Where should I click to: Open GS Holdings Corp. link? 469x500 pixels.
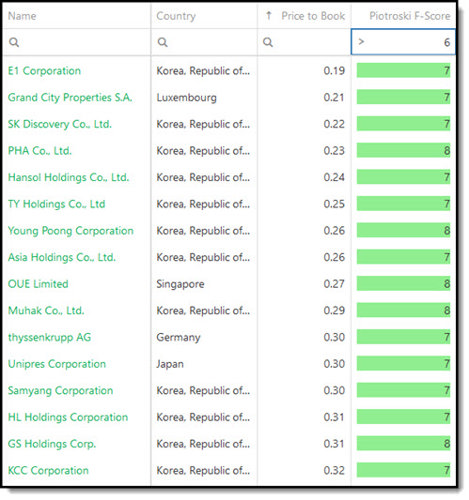pyautogui.click(x=52, y=444)
